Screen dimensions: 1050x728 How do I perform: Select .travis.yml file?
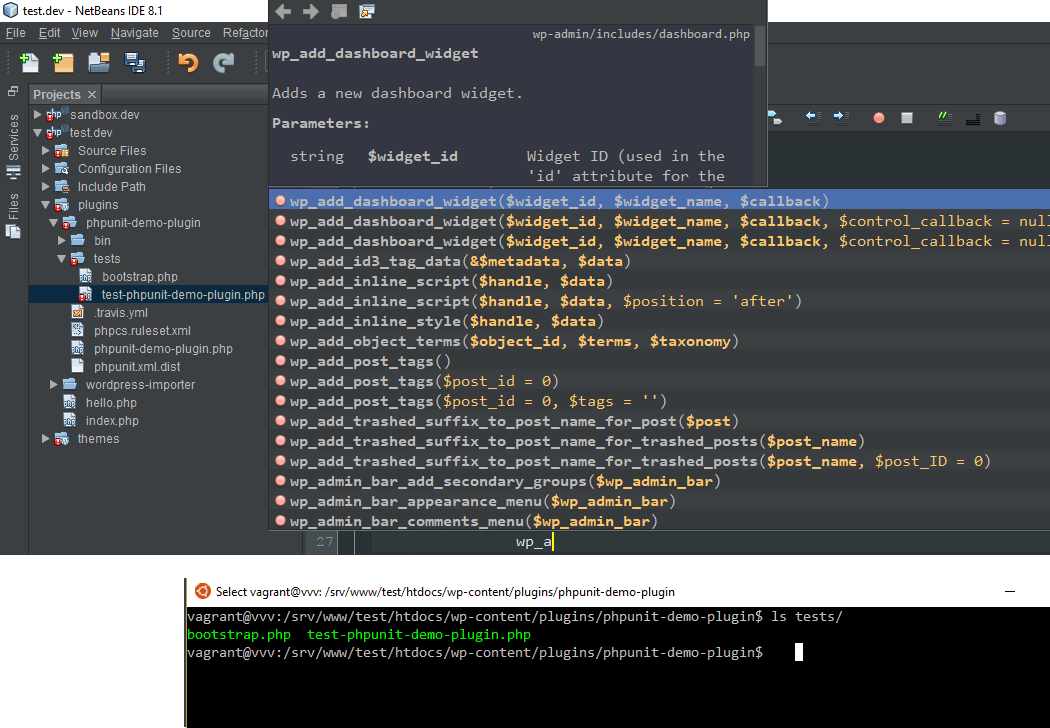pyautogui.click(x=121, y=313)
